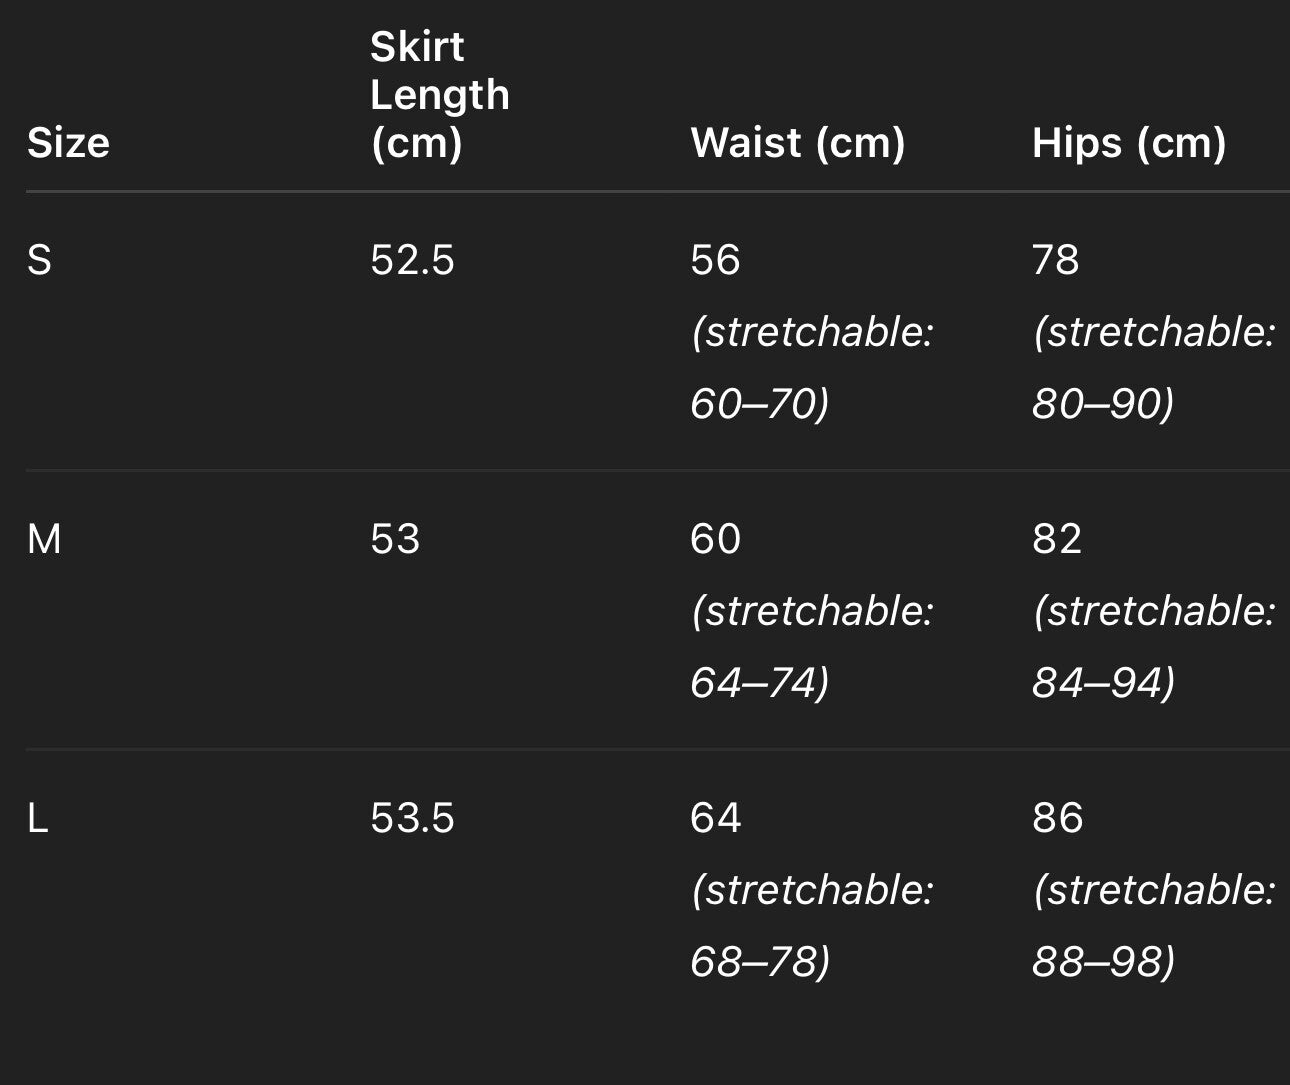Click the size L row label
Viewport: 1290px width, 1085px height.
coord(38,818)
